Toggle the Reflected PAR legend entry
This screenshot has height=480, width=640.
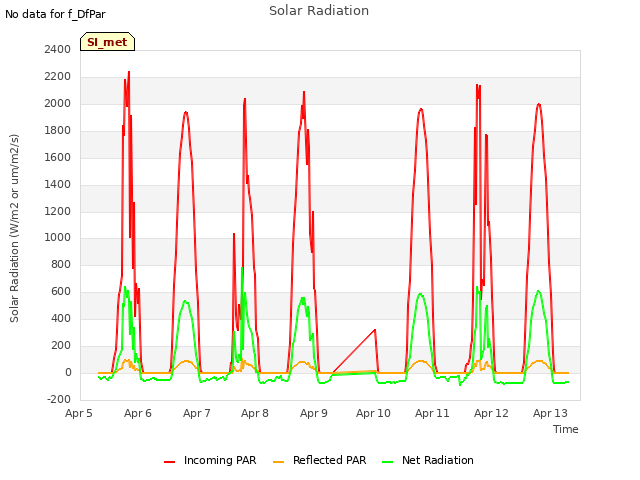pyautogui.click(x=320, y=460)
